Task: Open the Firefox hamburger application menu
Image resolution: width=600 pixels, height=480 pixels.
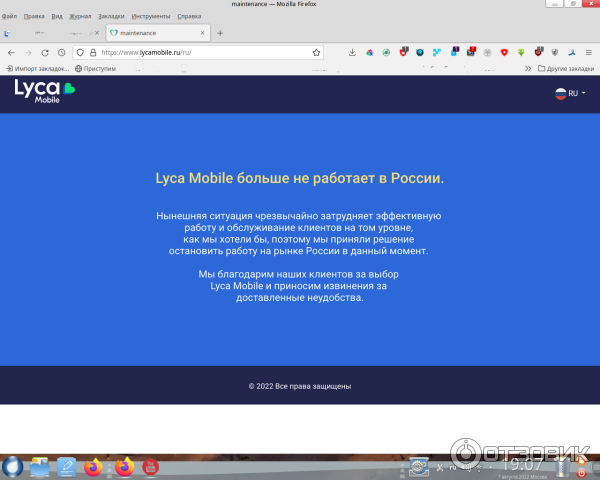Action: (589, 53)
